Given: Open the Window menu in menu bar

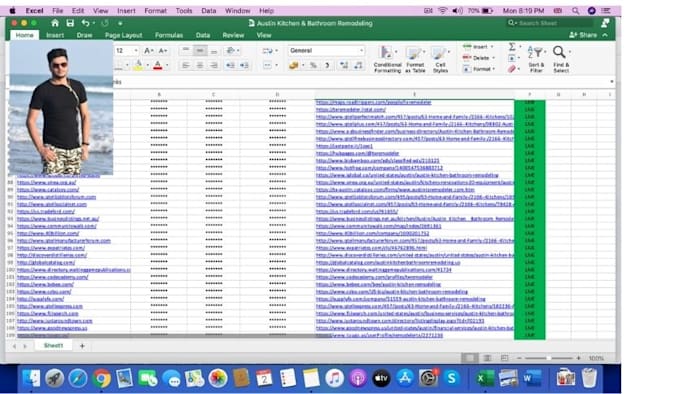Looking at the screenshot, I should pos(237,10).
